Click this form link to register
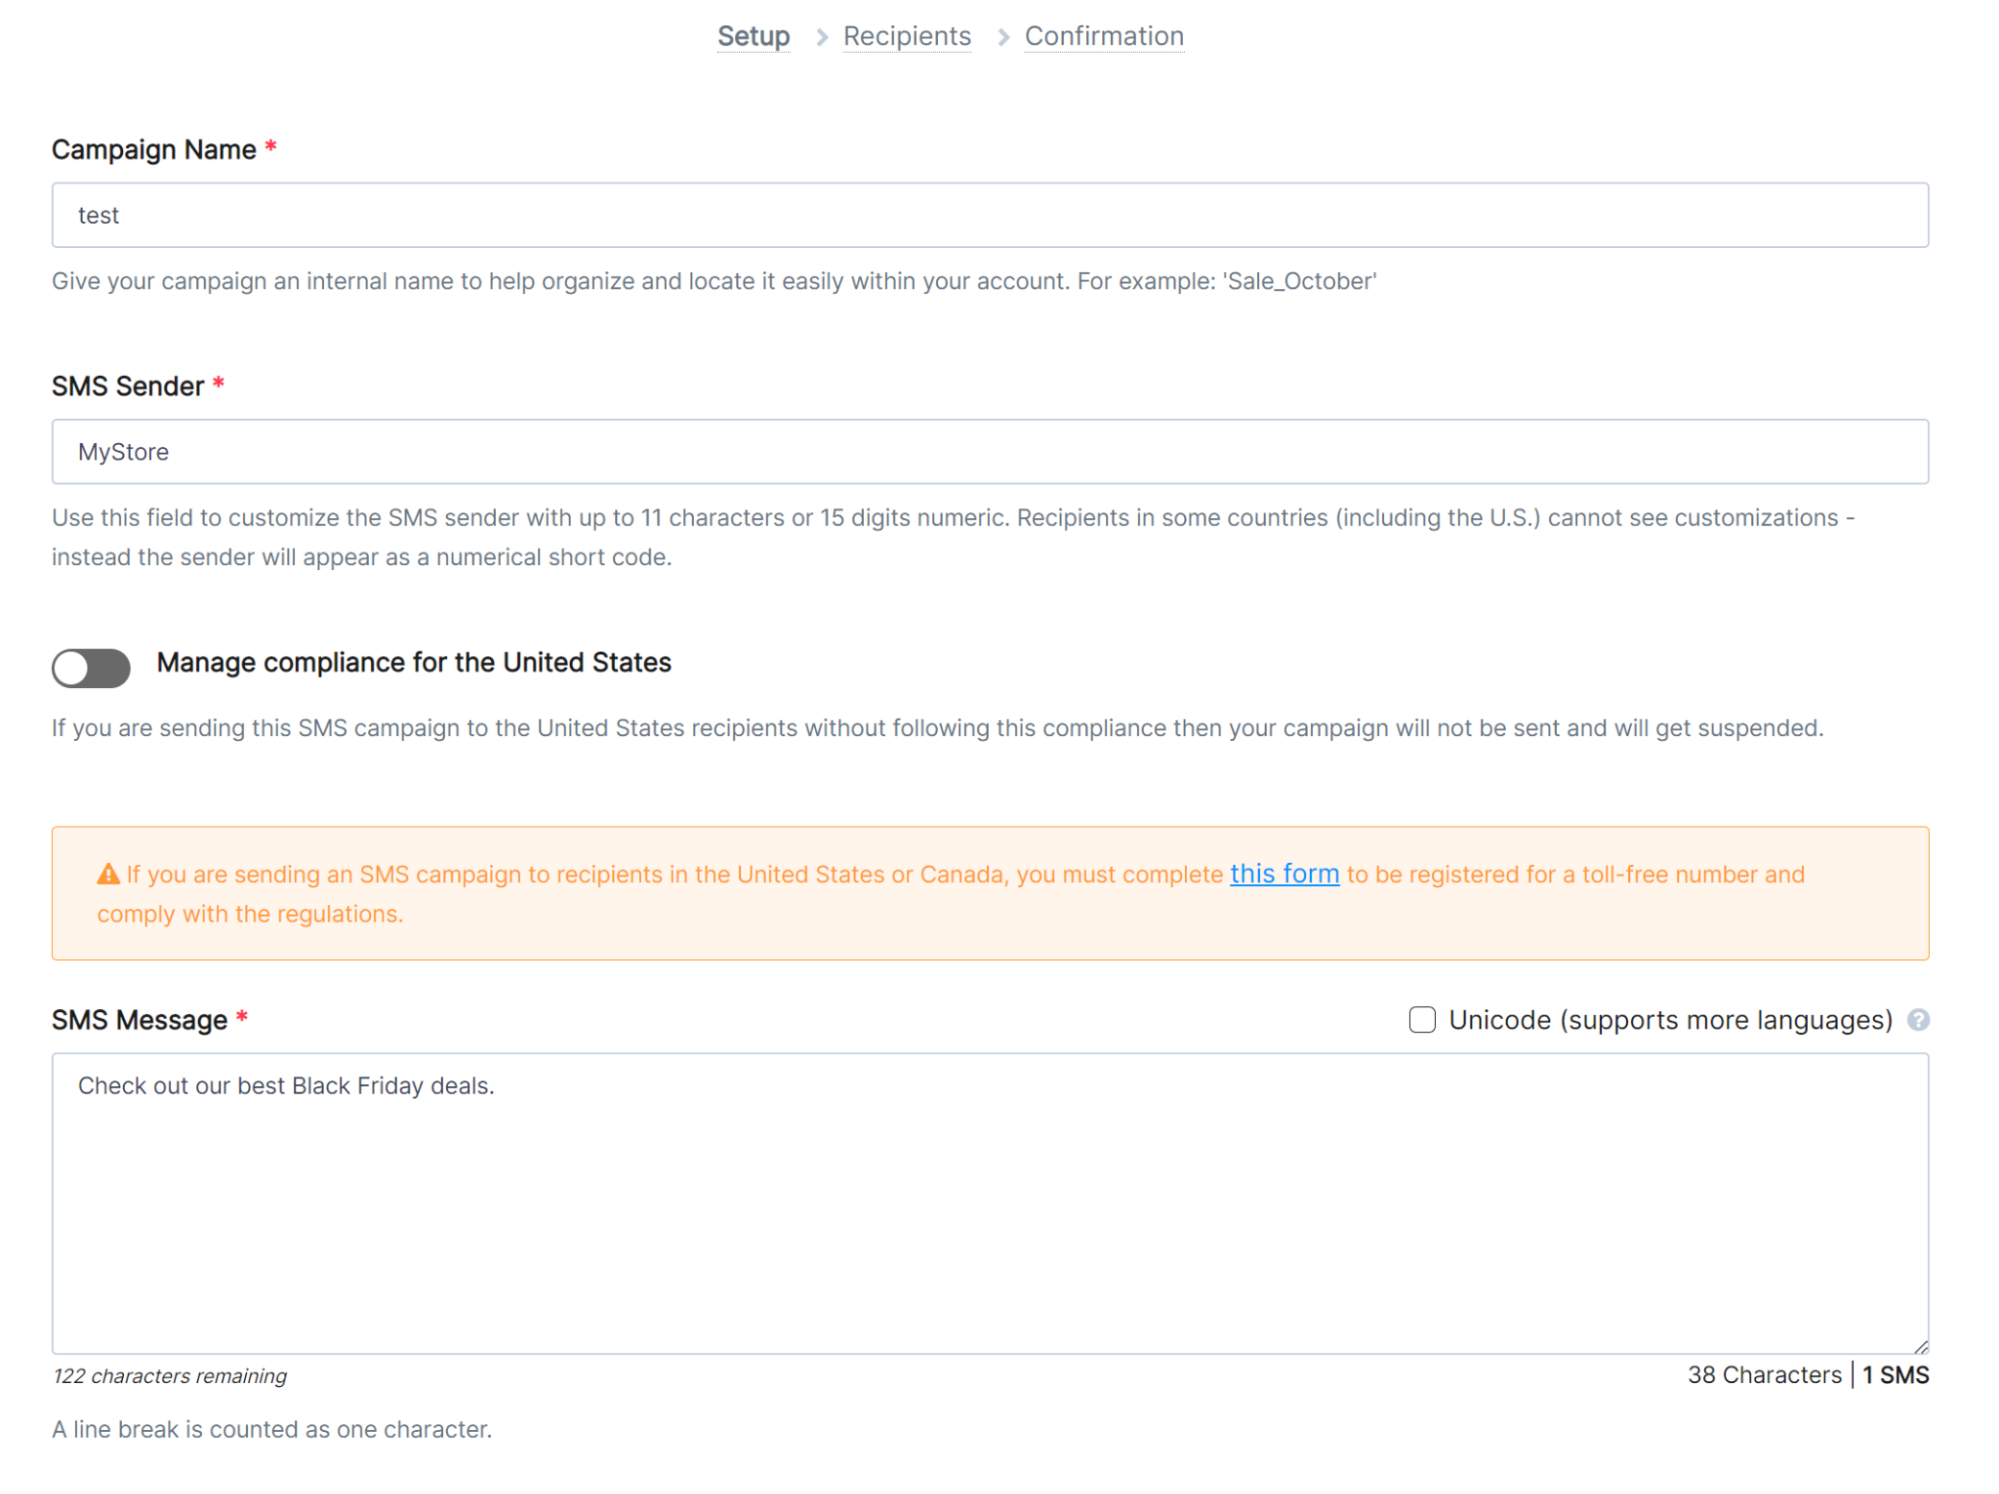Image resolution: width=1999 pixels, height=1494 pixels. (x=1284, y=873)
